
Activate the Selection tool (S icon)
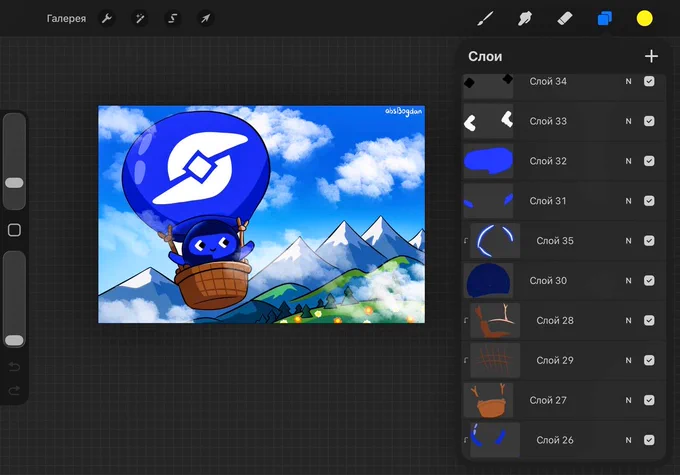coord(173,19)
